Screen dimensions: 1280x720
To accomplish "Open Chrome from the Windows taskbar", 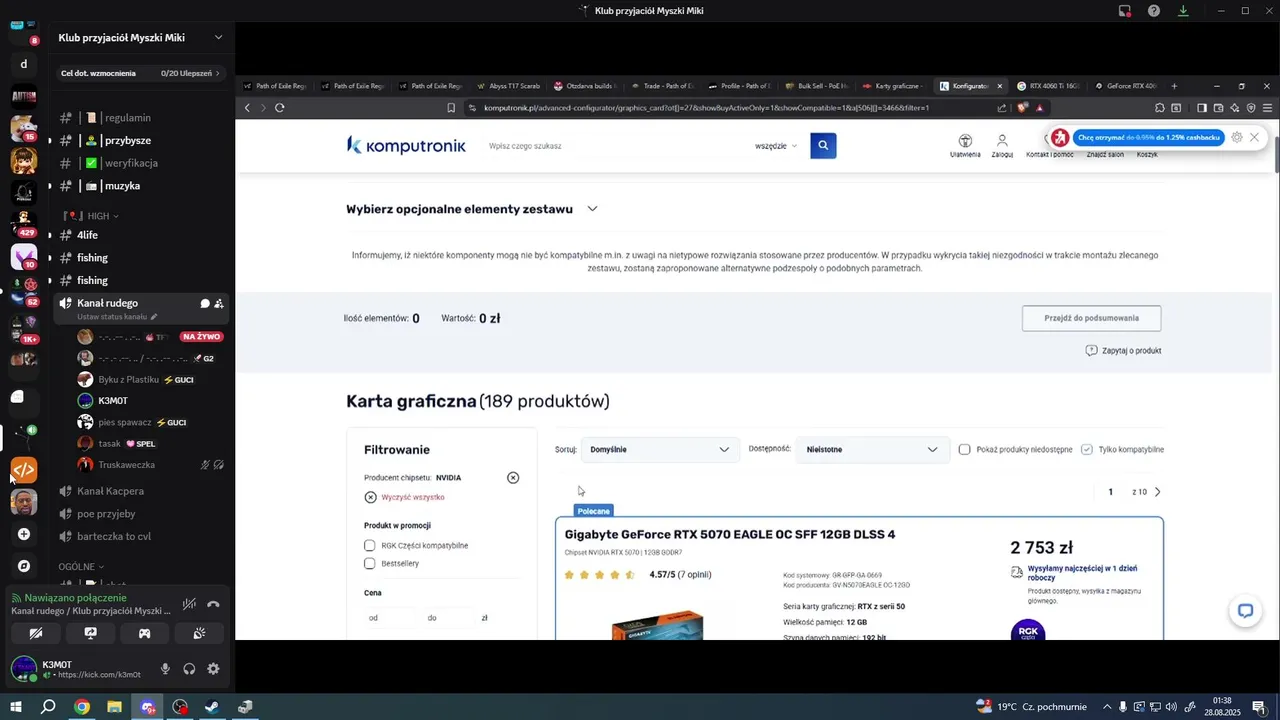I will point(82,707).
